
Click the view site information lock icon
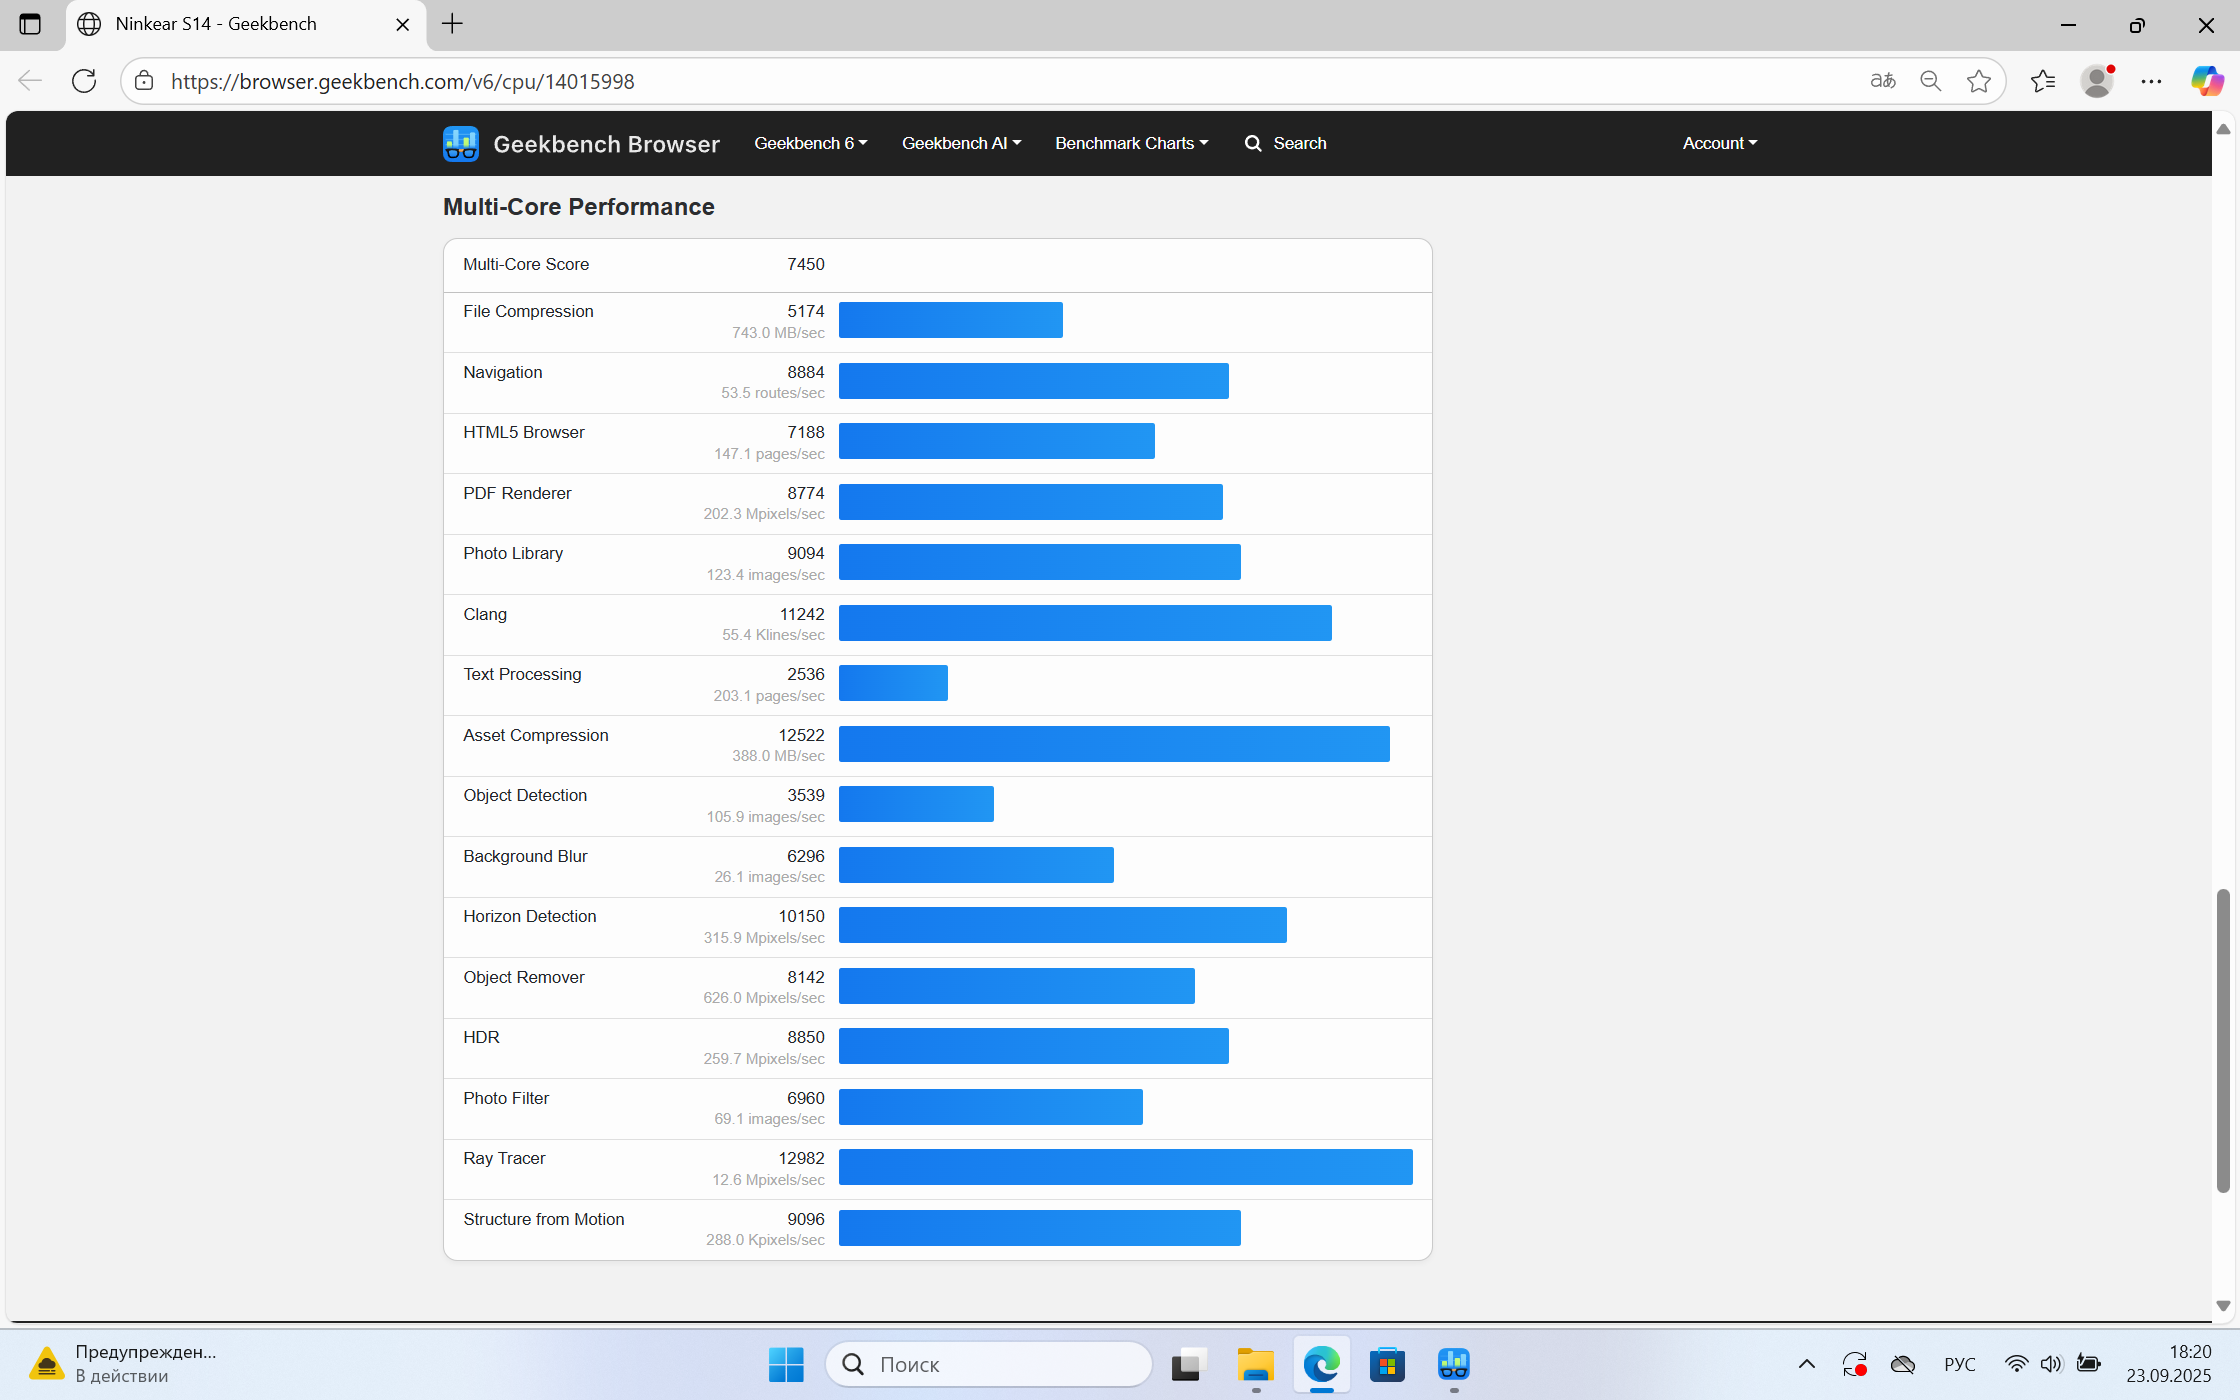[144, 81]
